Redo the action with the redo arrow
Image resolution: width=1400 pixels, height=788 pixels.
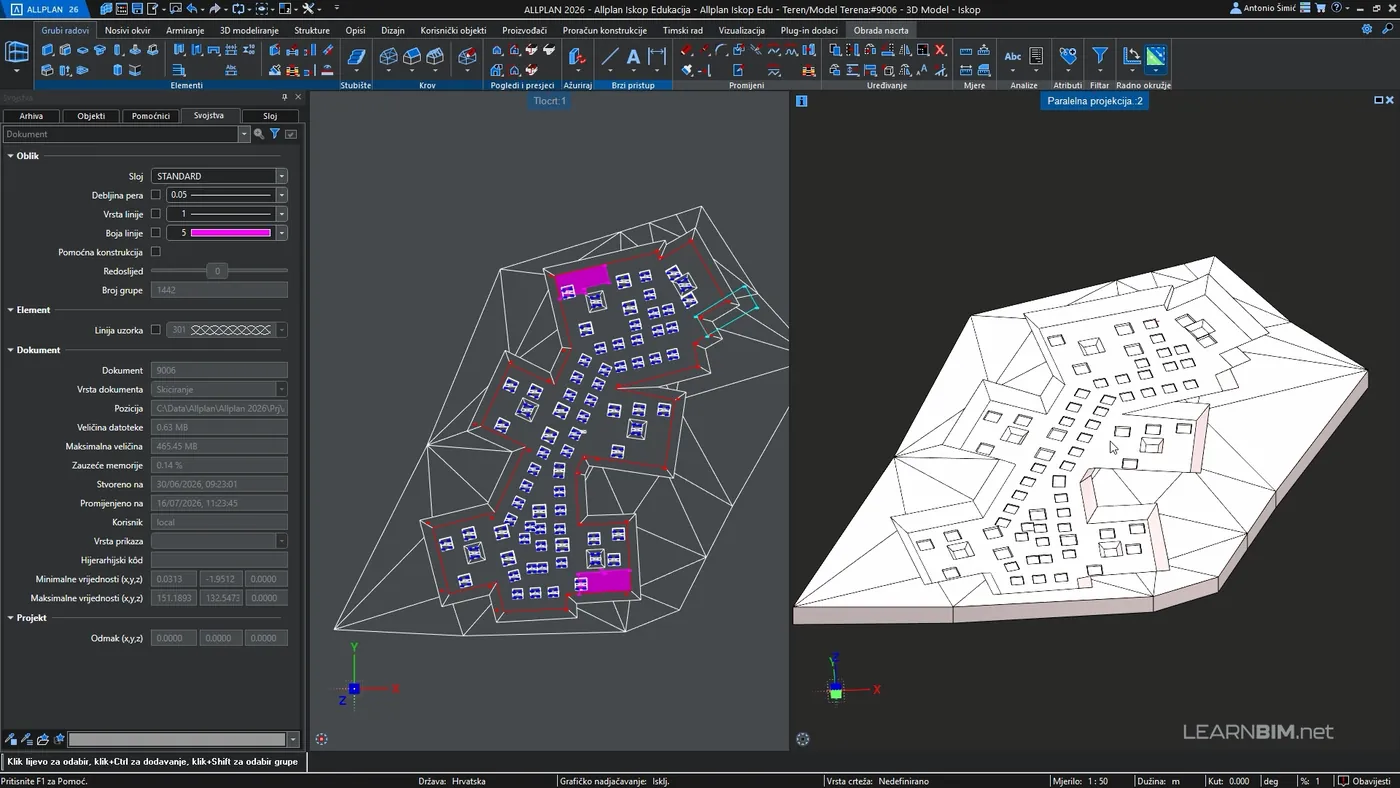[215, 9]
